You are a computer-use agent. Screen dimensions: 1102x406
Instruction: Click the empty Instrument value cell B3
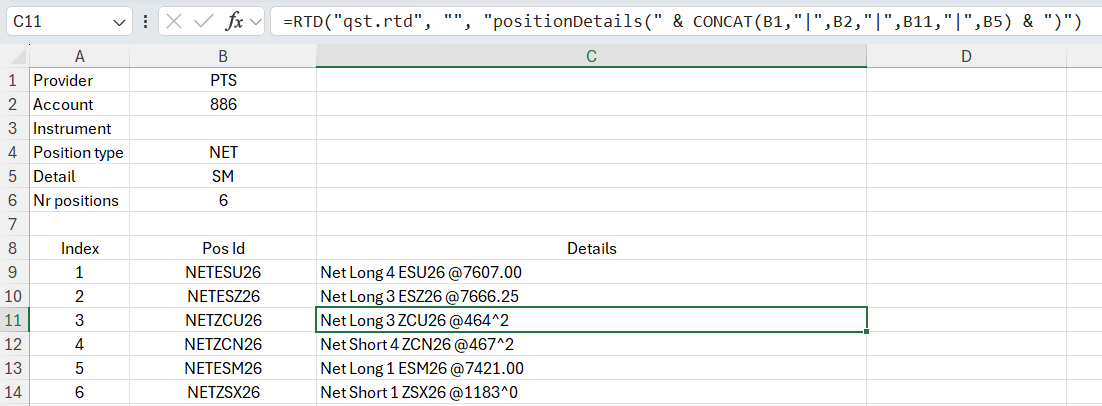223,129
